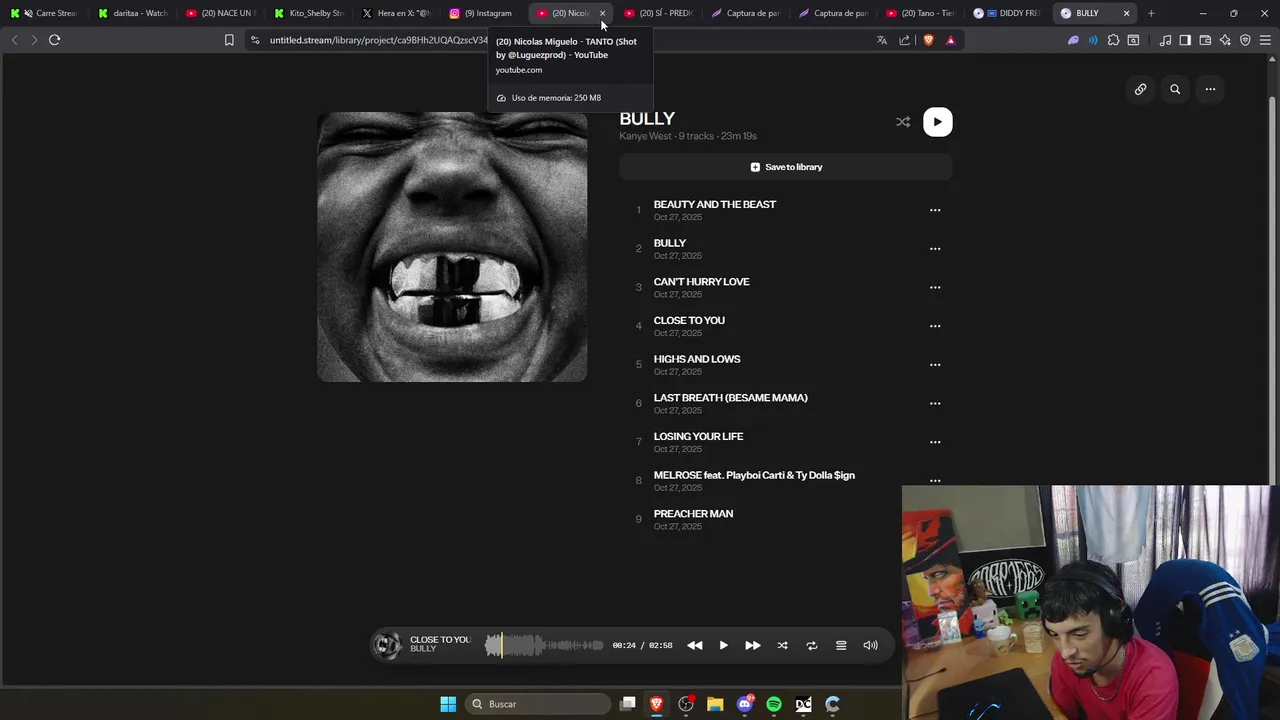Screen dimensions: 1280x720
Task: Open Brave VPN shield icon
Action: (x=1245, y=40)
